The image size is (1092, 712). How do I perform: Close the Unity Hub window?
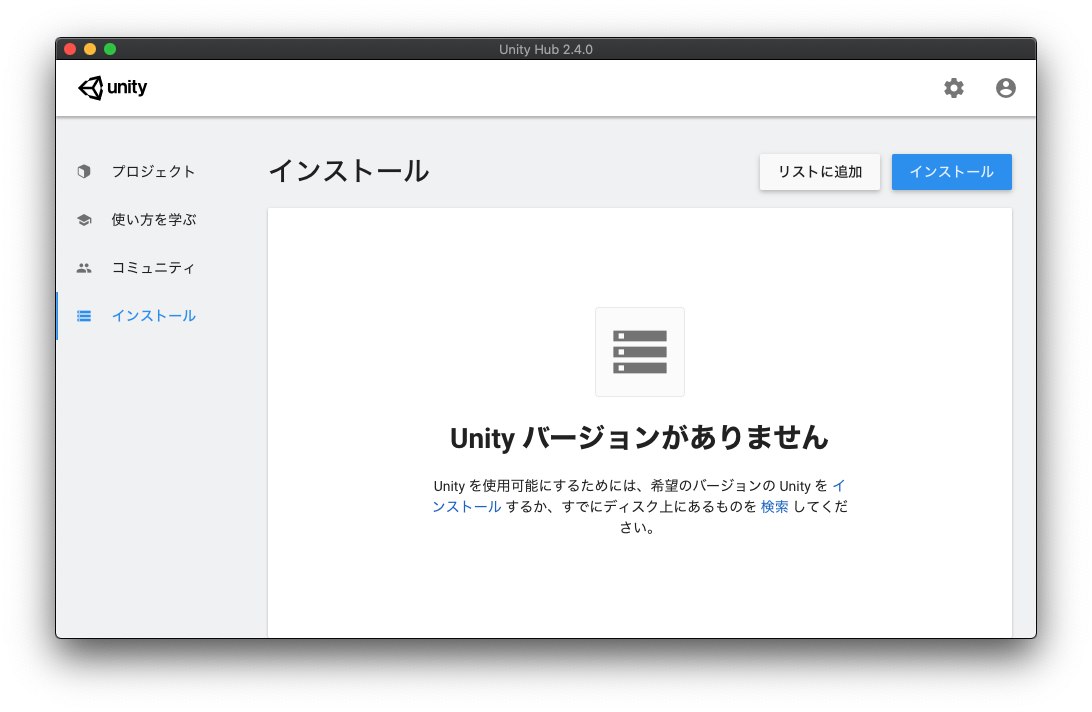(x=70, y=49)
